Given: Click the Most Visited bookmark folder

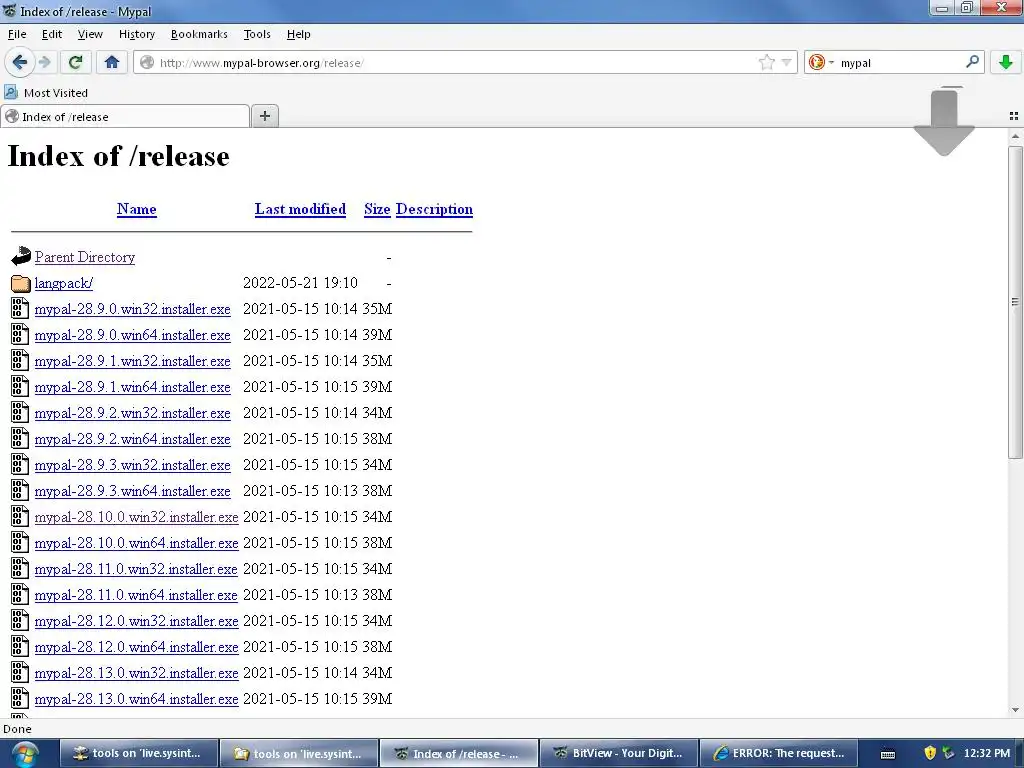Looking at the screenshot, I should [x=46, y=93].
